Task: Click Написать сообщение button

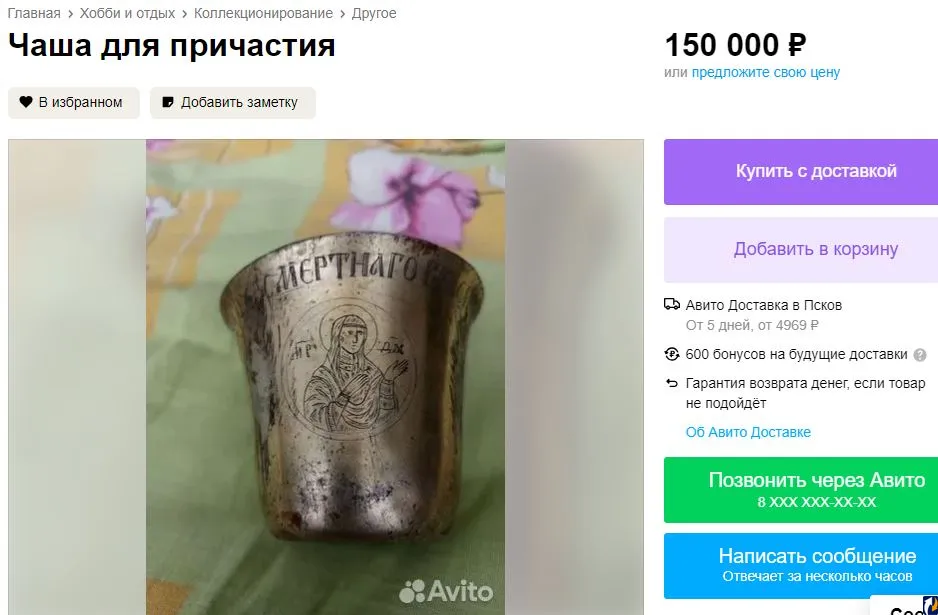Action: tap(801, 565)
